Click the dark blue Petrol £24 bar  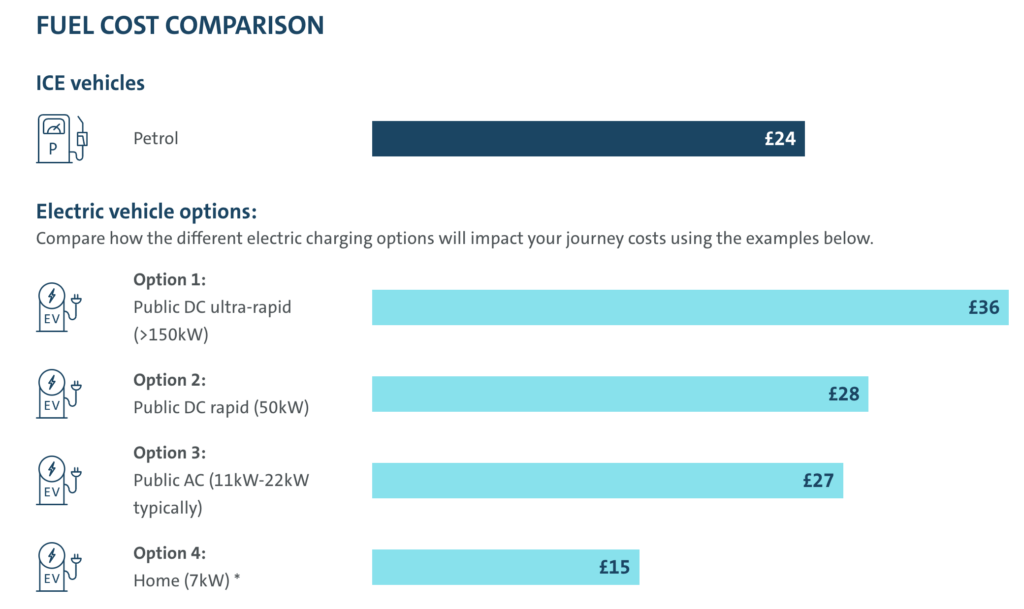click(x=587, y=139)
